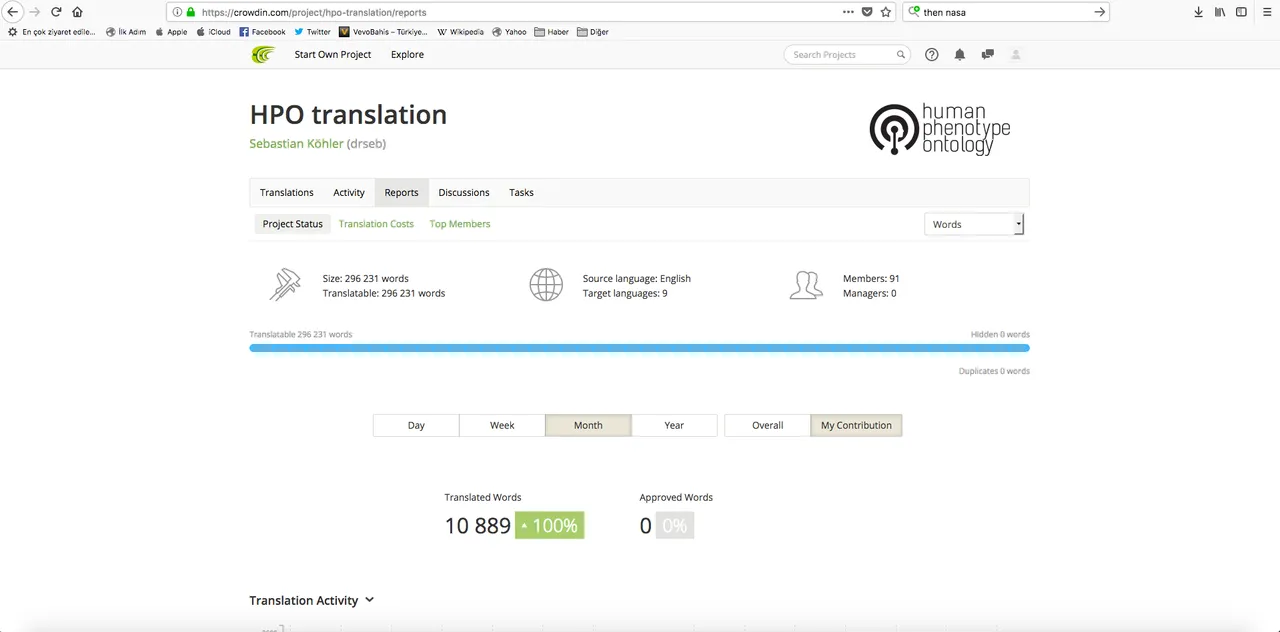The height and width of the screenshot is (632, 1280).
Task: Click the green padlock security icon
Action: (191, 12)
